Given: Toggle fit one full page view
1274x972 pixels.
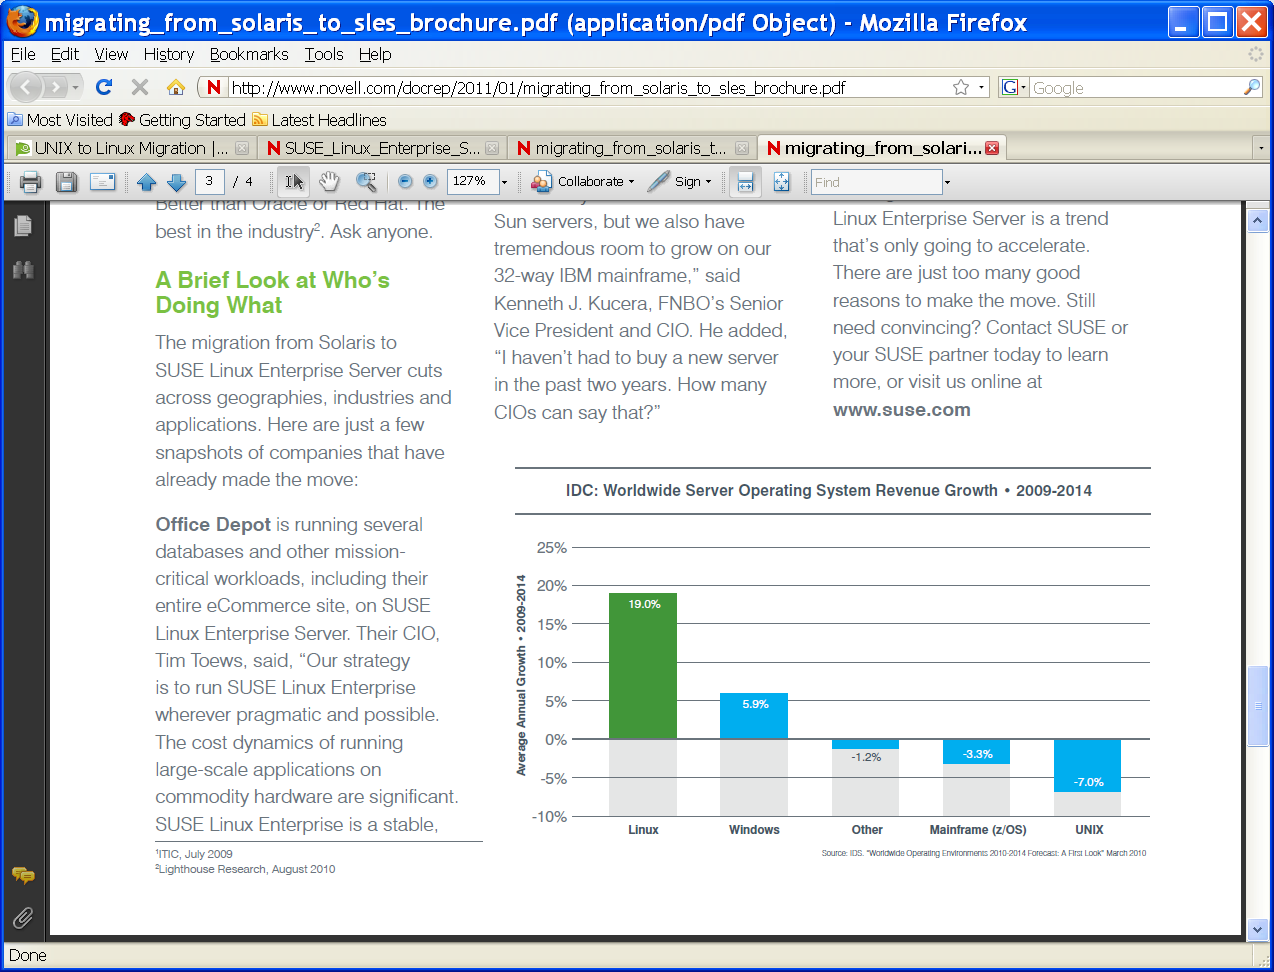Looking at the screenshot, I should tap(781, 181).
